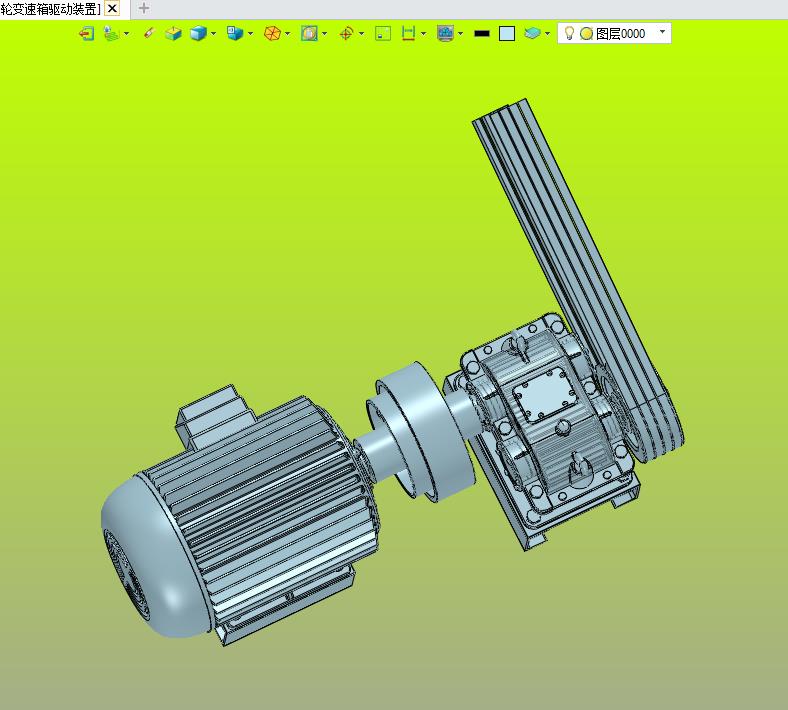
Task: Open the dropdown beside framed filter icon
Action: click(x=324, y=34)
